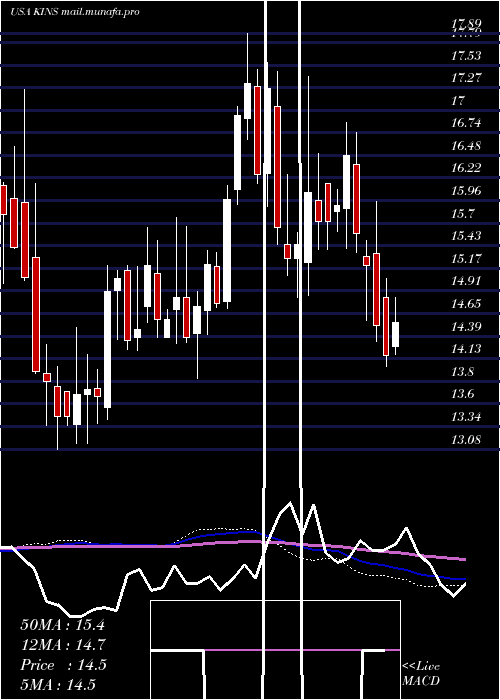This screenshot has height=700, width=500.
Task: Click the 13.08 price axis label
Action: 466,440
